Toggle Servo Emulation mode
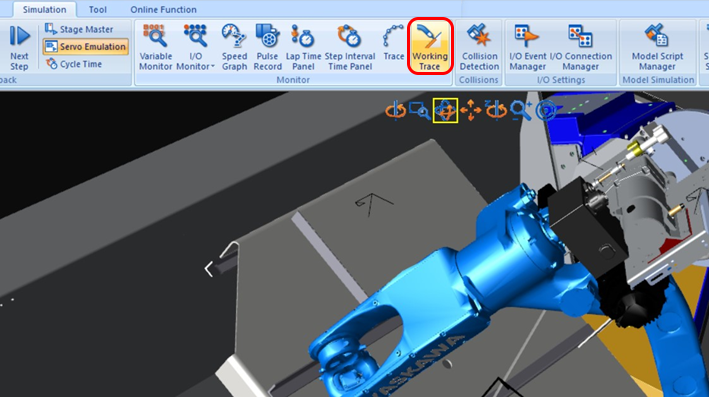The width and height of the screenshot is (709, 397). tap(86, 47)
